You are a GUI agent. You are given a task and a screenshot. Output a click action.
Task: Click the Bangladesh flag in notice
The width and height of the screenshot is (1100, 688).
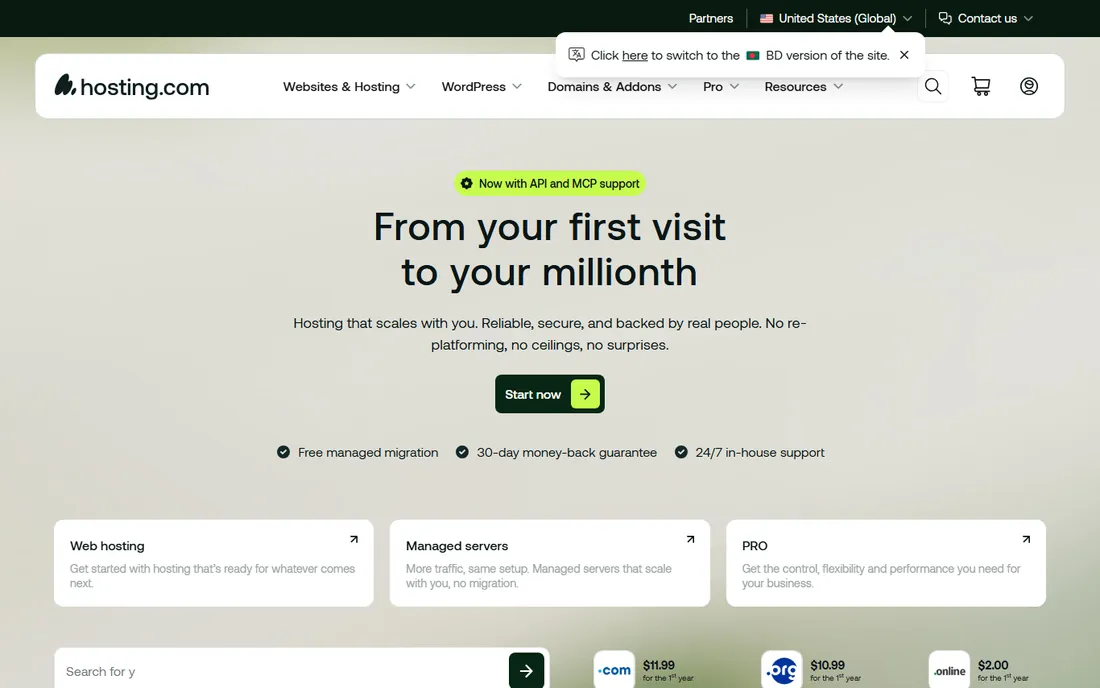click(753, 55)
